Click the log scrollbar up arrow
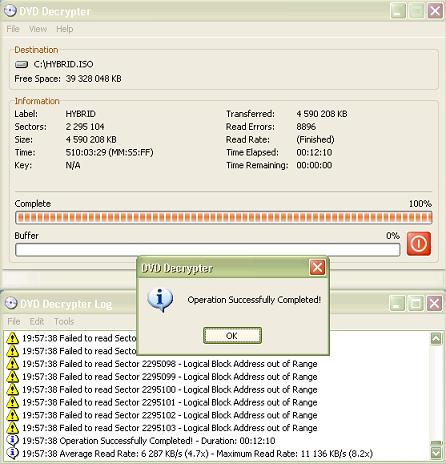The image size is (446, 464). (x=436, y=338)
